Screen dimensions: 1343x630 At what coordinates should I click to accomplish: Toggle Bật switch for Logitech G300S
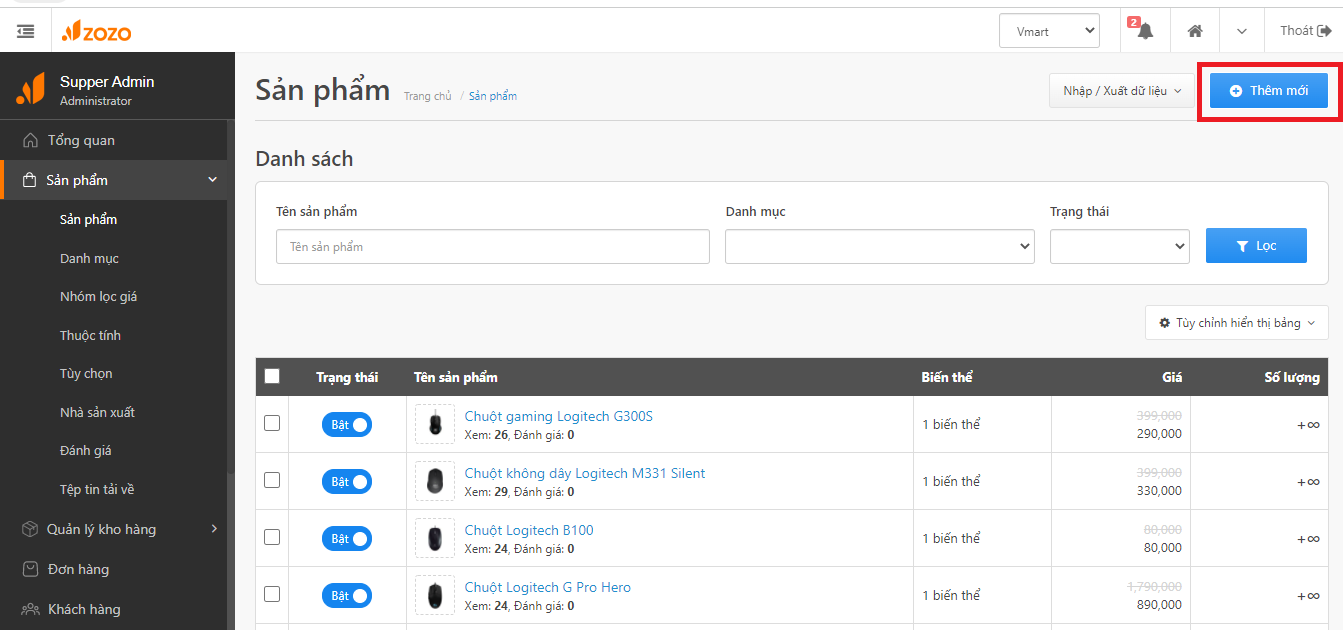point(347,425)
